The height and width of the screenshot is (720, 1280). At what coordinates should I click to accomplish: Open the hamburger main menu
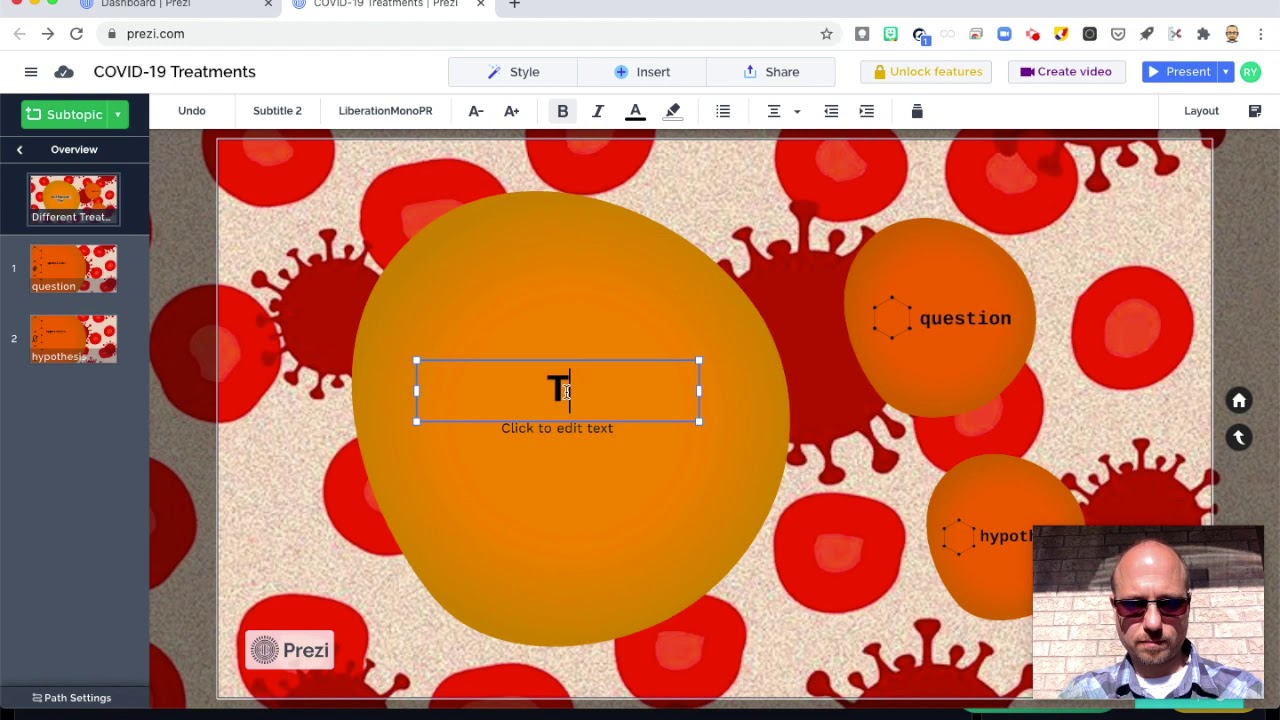31,72
